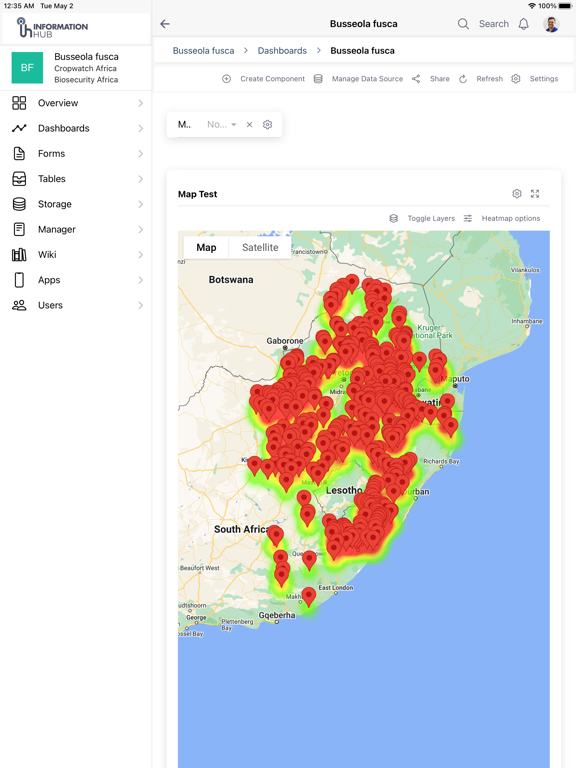Click Create Component plus icon
The width and height of the screenshot is (576, 768).
226,79
